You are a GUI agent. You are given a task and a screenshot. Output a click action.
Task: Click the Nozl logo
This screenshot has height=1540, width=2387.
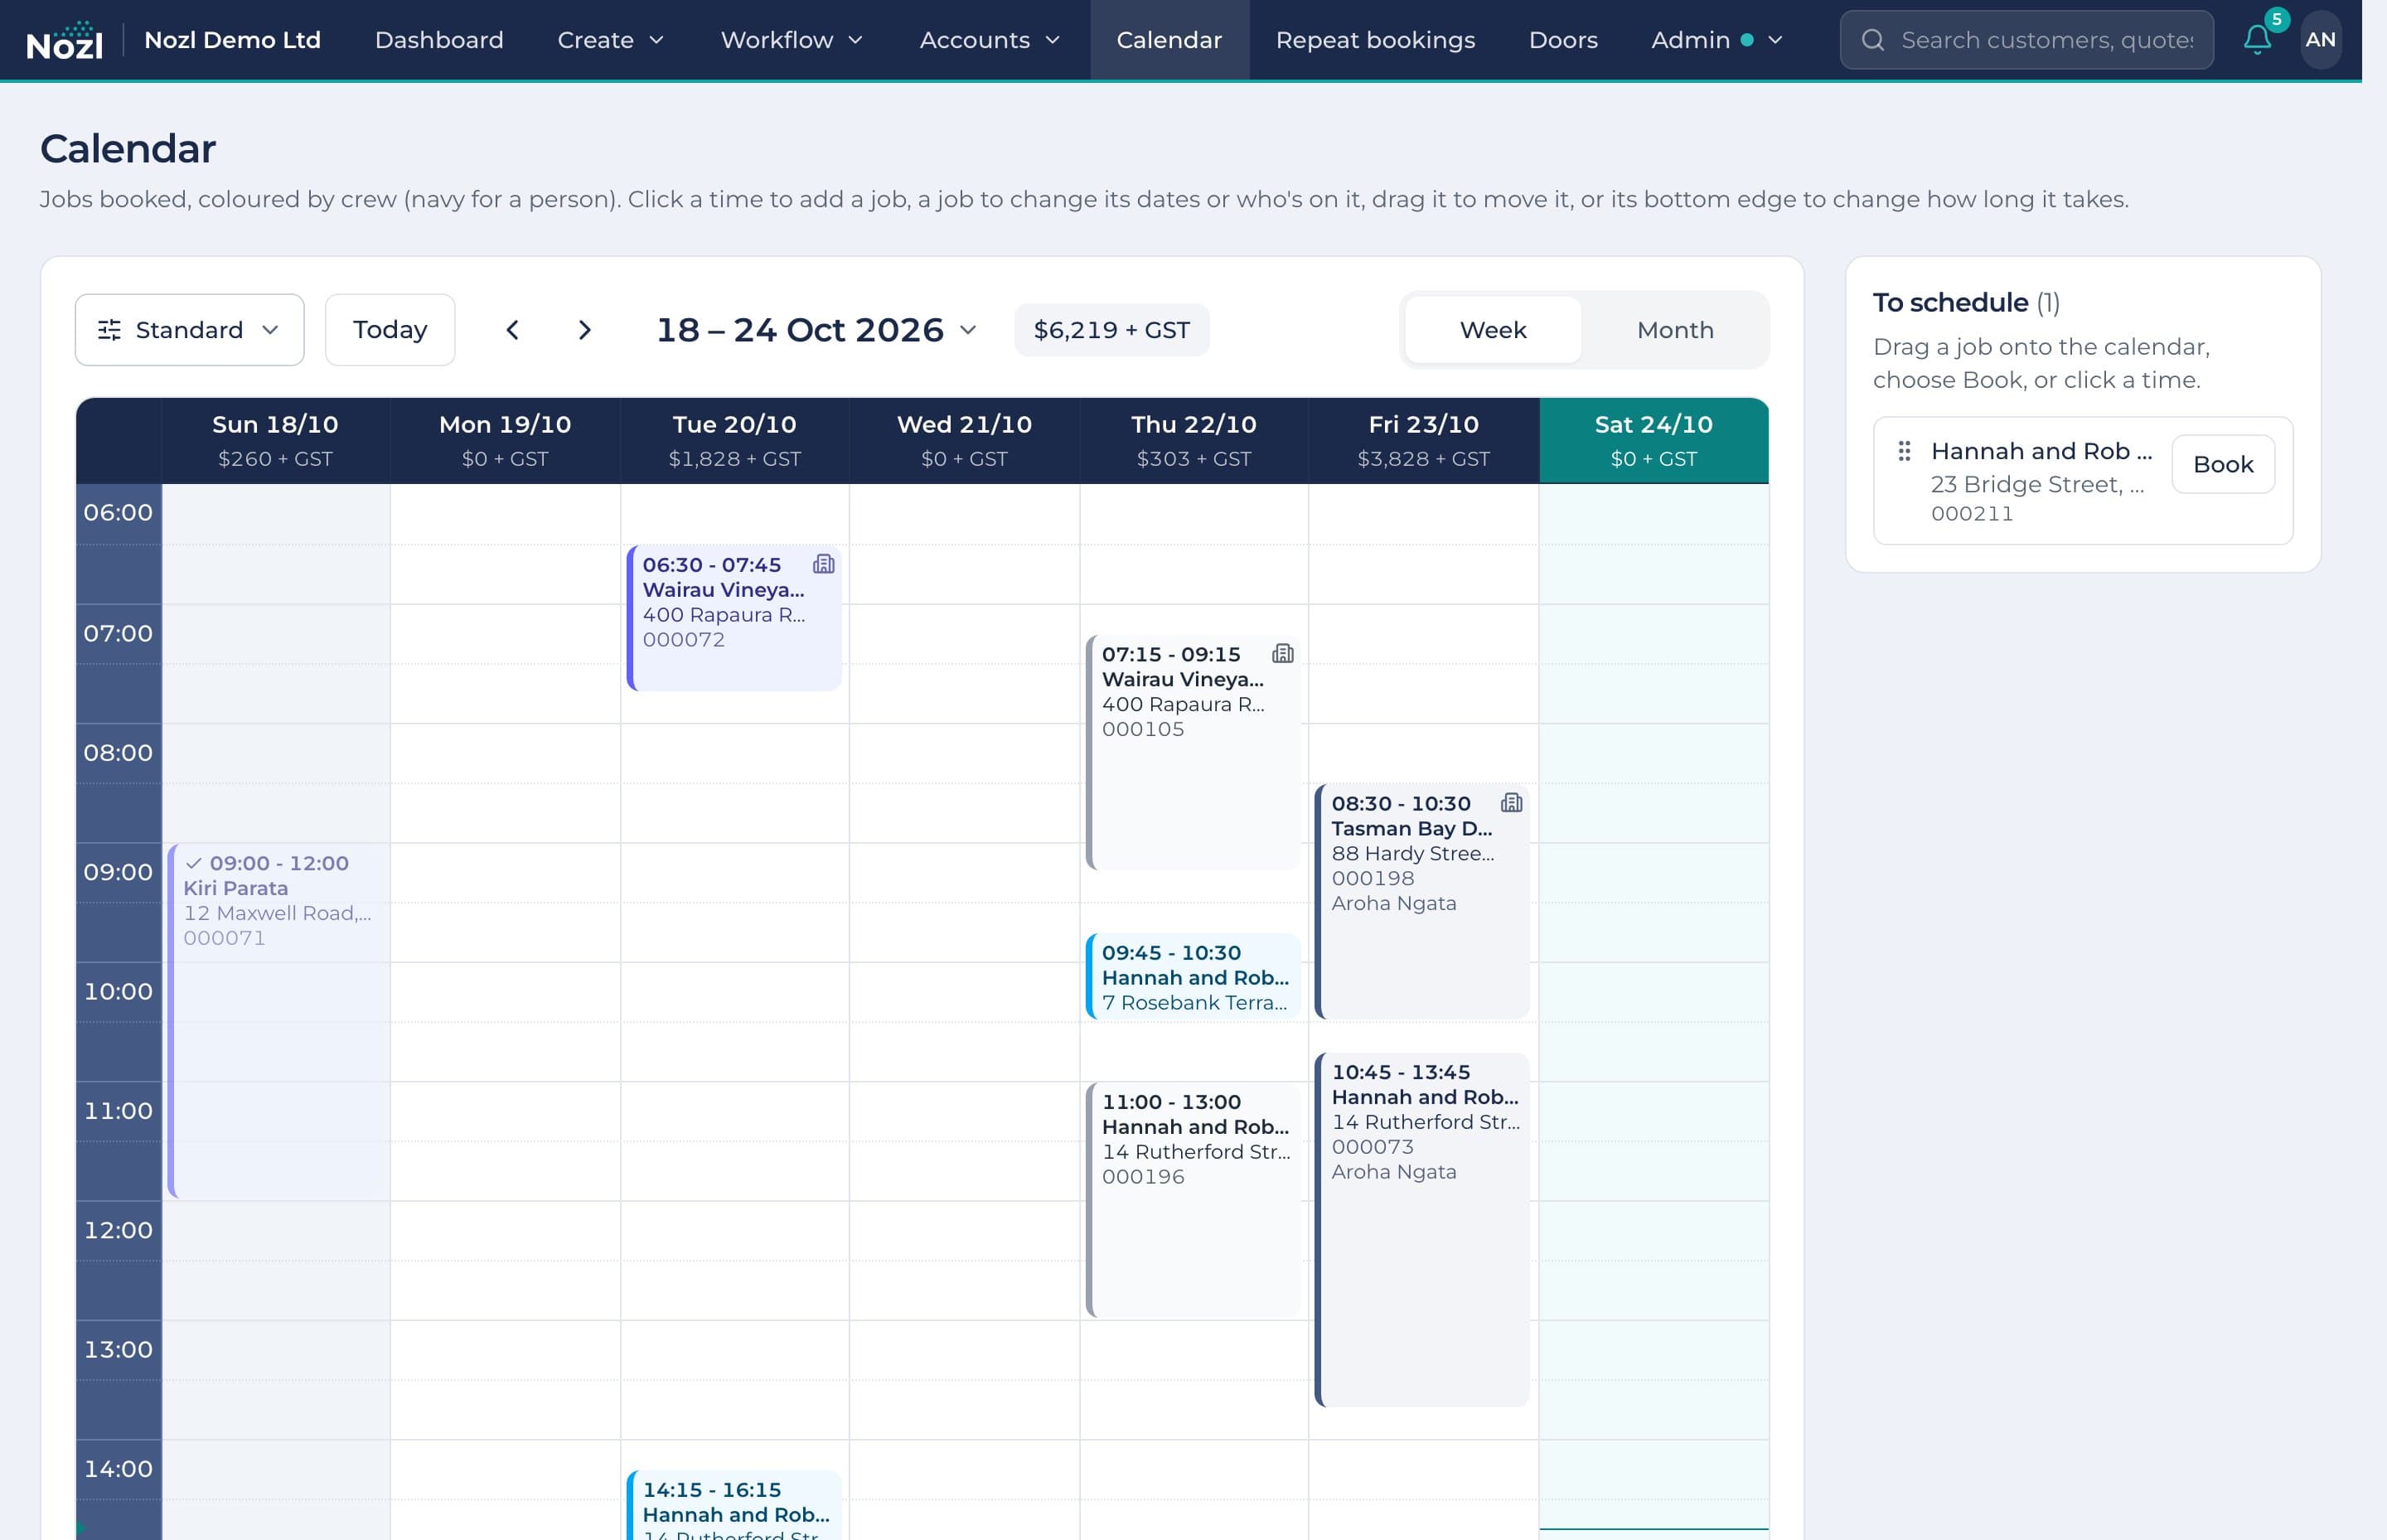64,40
